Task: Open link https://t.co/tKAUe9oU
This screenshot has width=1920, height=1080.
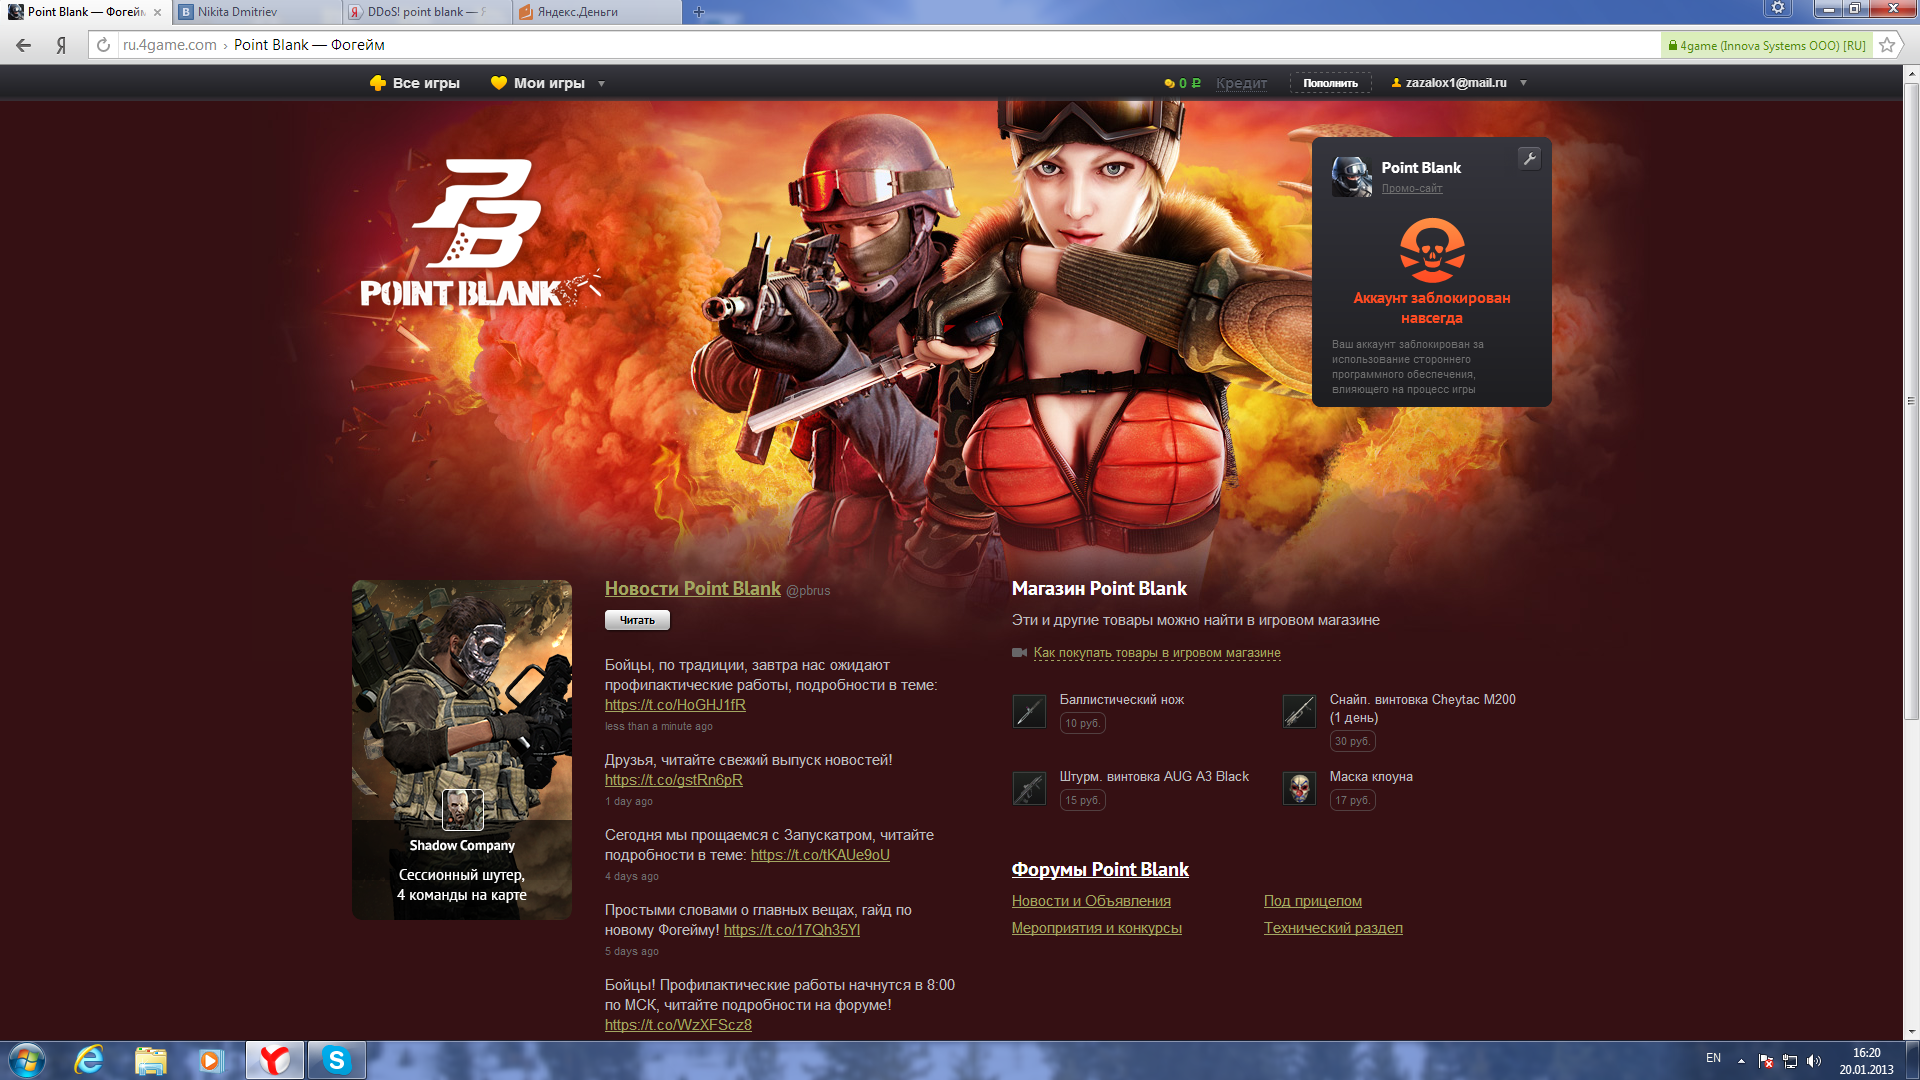Action: (820, 855)
